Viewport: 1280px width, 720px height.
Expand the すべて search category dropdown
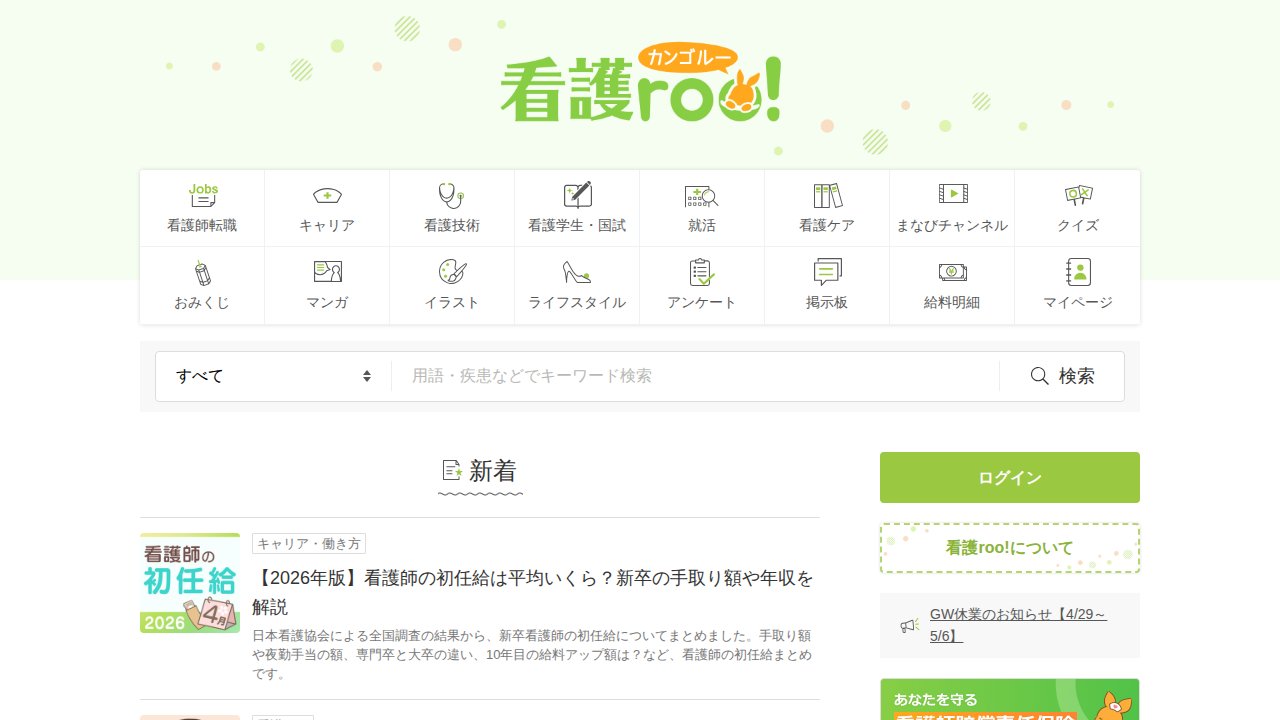point(272,375)
